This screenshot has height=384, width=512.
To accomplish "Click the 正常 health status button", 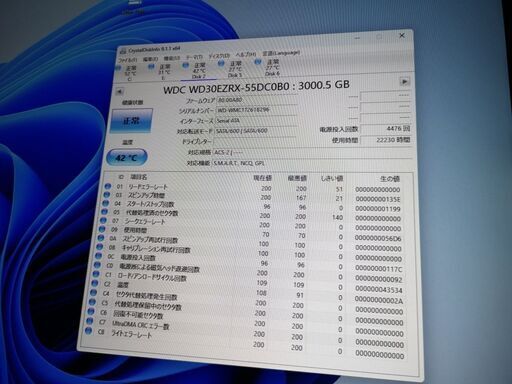I will [x=131, y=121].
